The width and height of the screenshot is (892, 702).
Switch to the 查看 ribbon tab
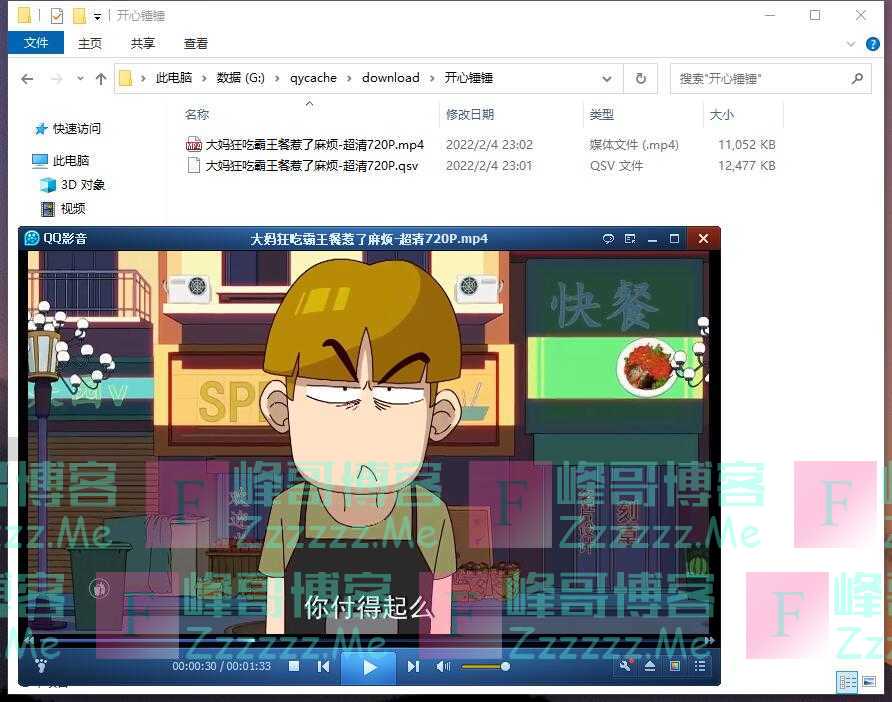tap(196, 43)
